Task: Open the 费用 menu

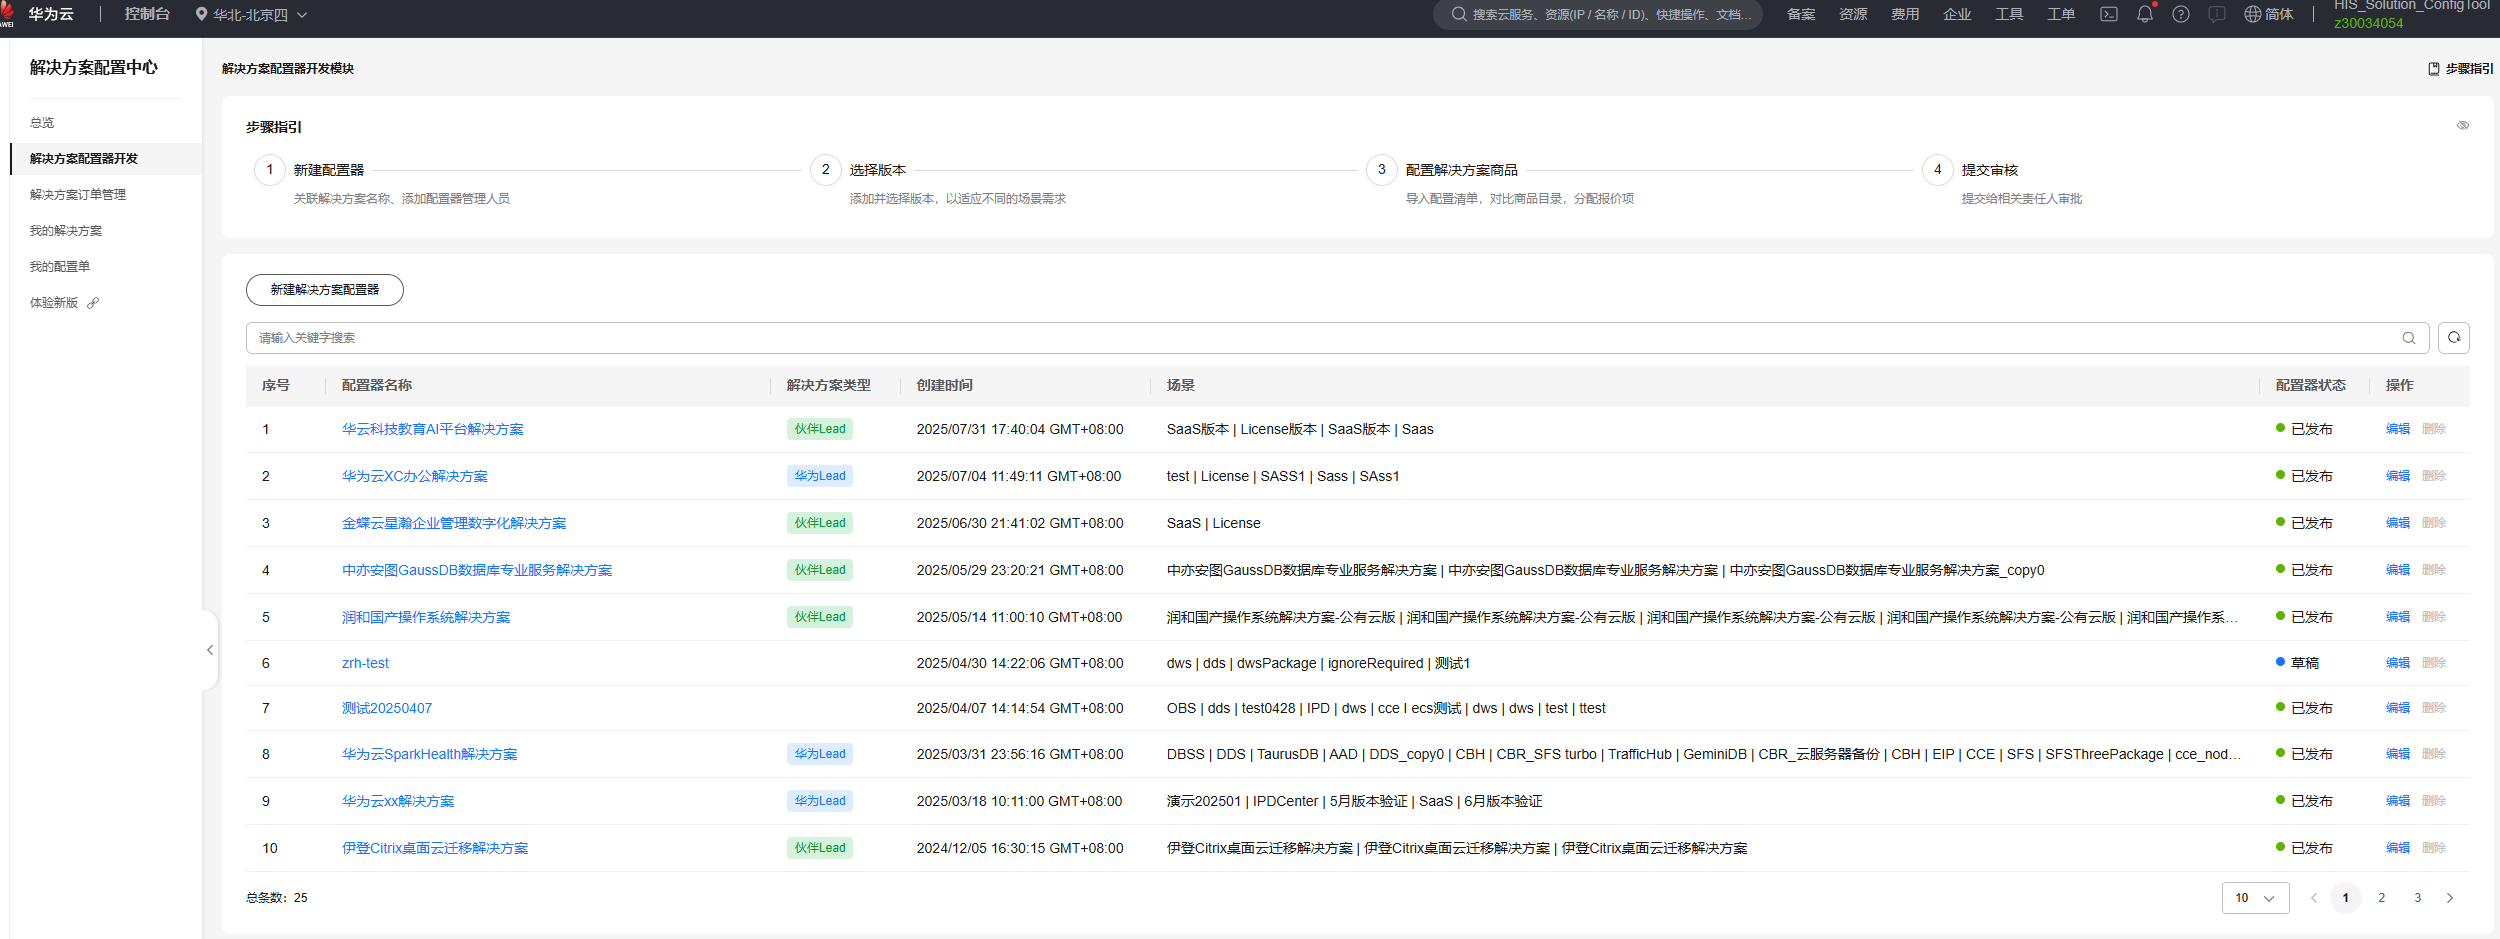Action: (1905, 14)
